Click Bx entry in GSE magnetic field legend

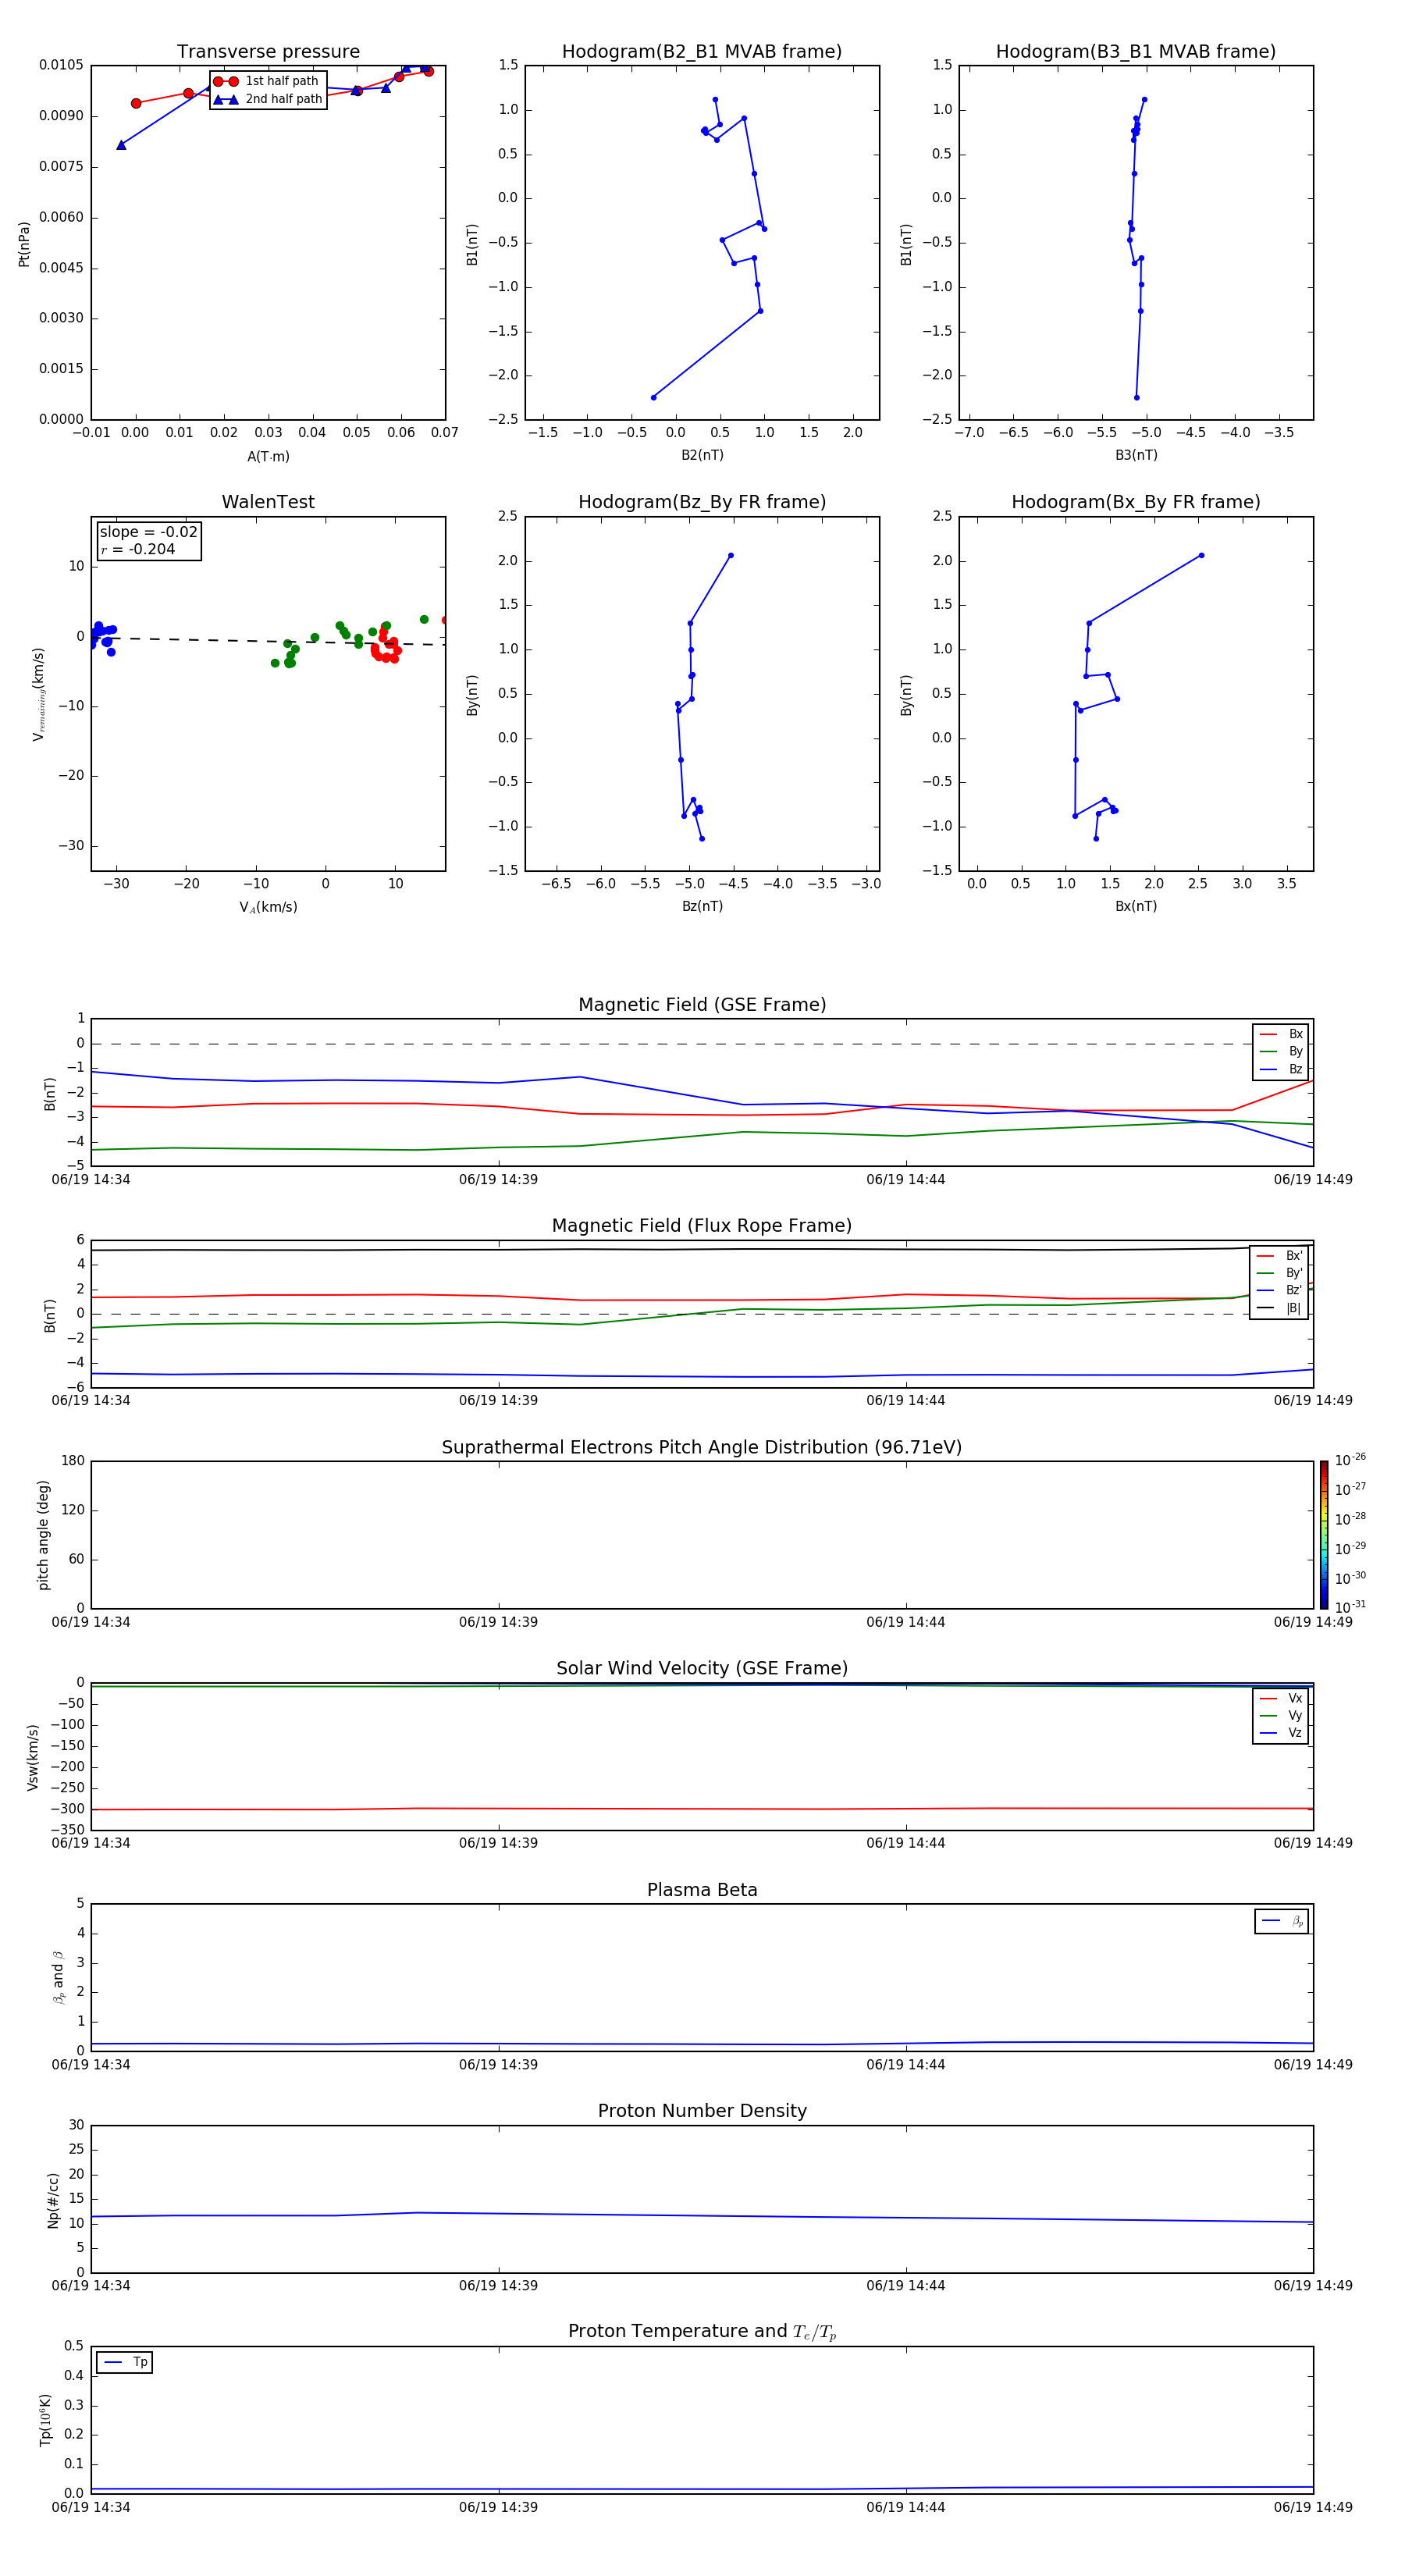pyautogui.click(x=1281, y=1034)
